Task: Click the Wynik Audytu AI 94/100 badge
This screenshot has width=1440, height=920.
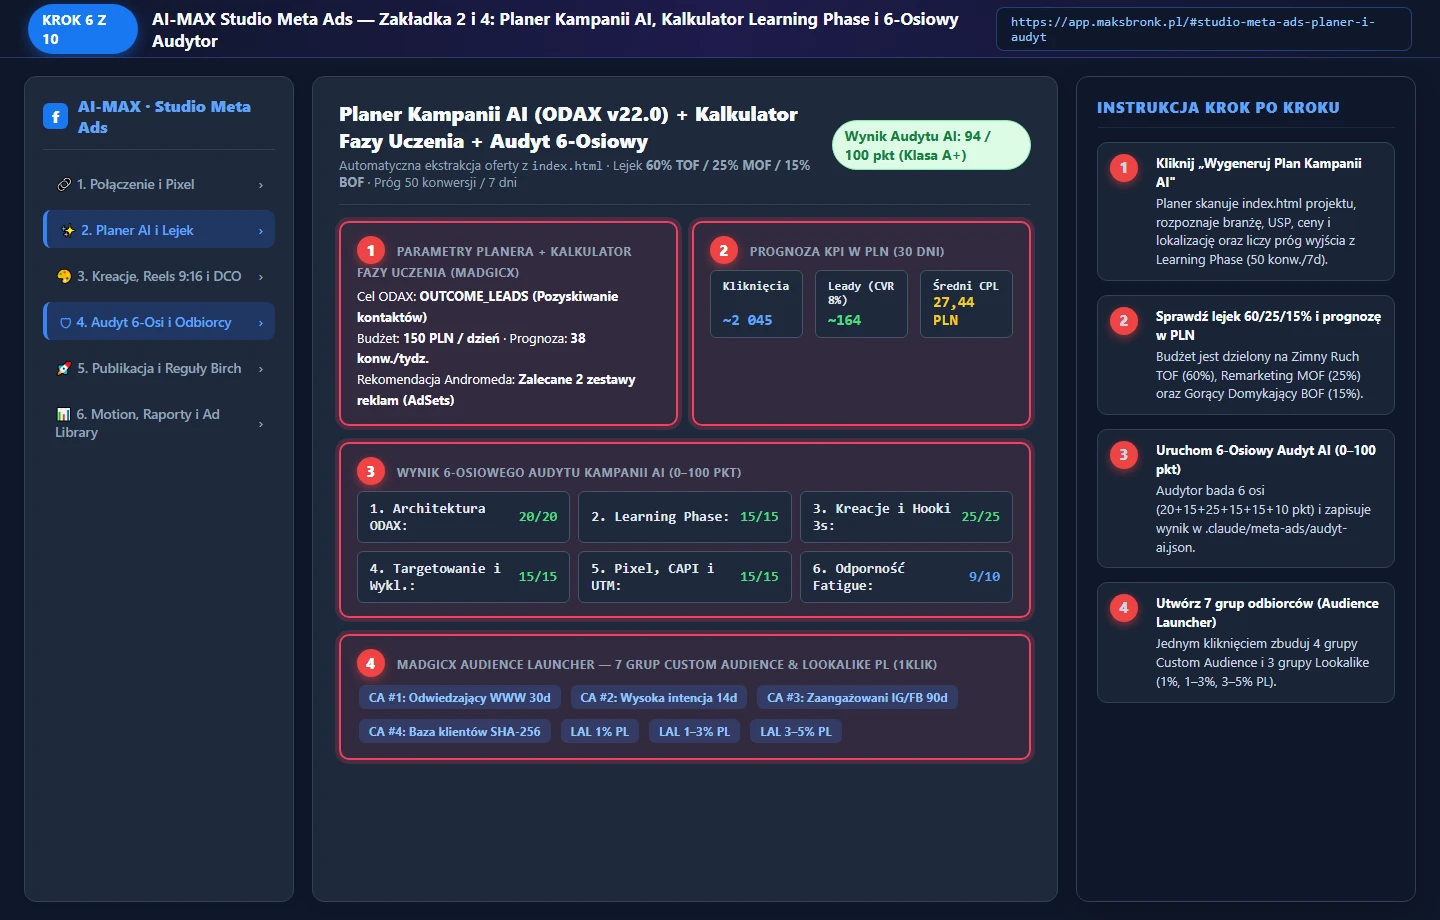Action: 931,145
